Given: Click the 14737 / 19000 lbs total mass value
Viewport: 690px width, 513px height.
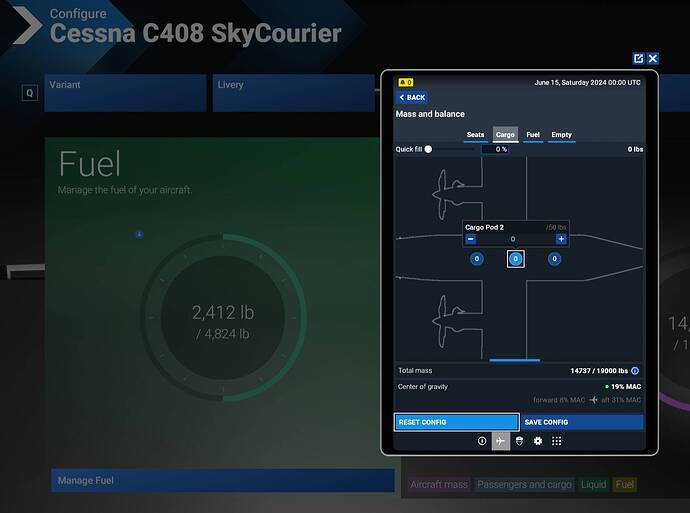Looking at the screenshot, I should pos(599,371).
